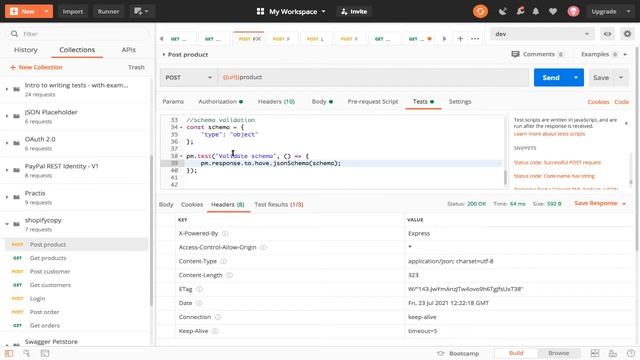
Task: Click the environment quick look eye icon
Action: [607, 34]
